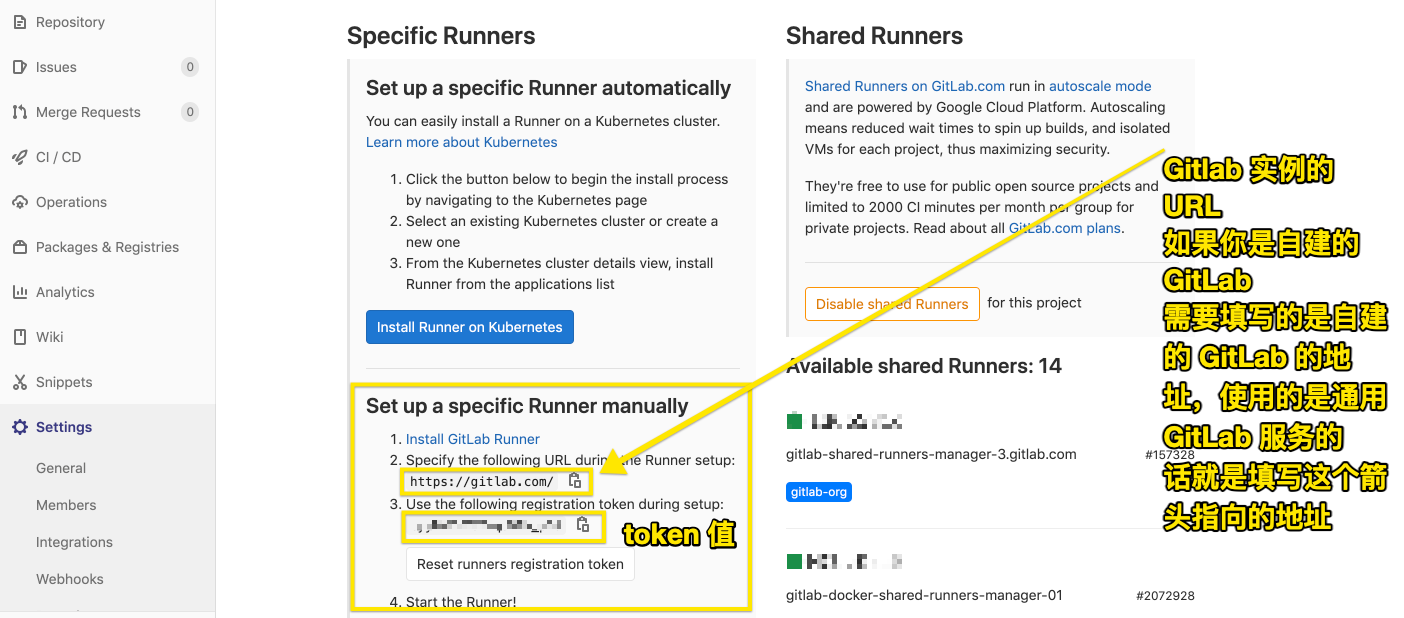The height and width of the screenshot is (618, 1404).
Task: Click green status square of runner #157328
Action: point(794,421)
